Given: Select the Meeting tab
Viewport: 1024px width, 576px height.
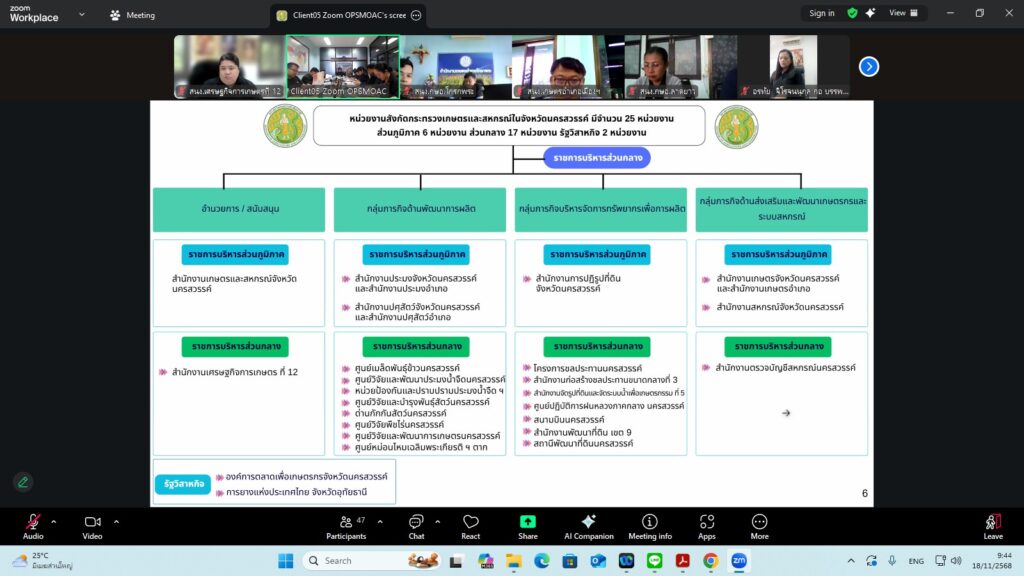Looking at the screenshot, I should point(133,15).
